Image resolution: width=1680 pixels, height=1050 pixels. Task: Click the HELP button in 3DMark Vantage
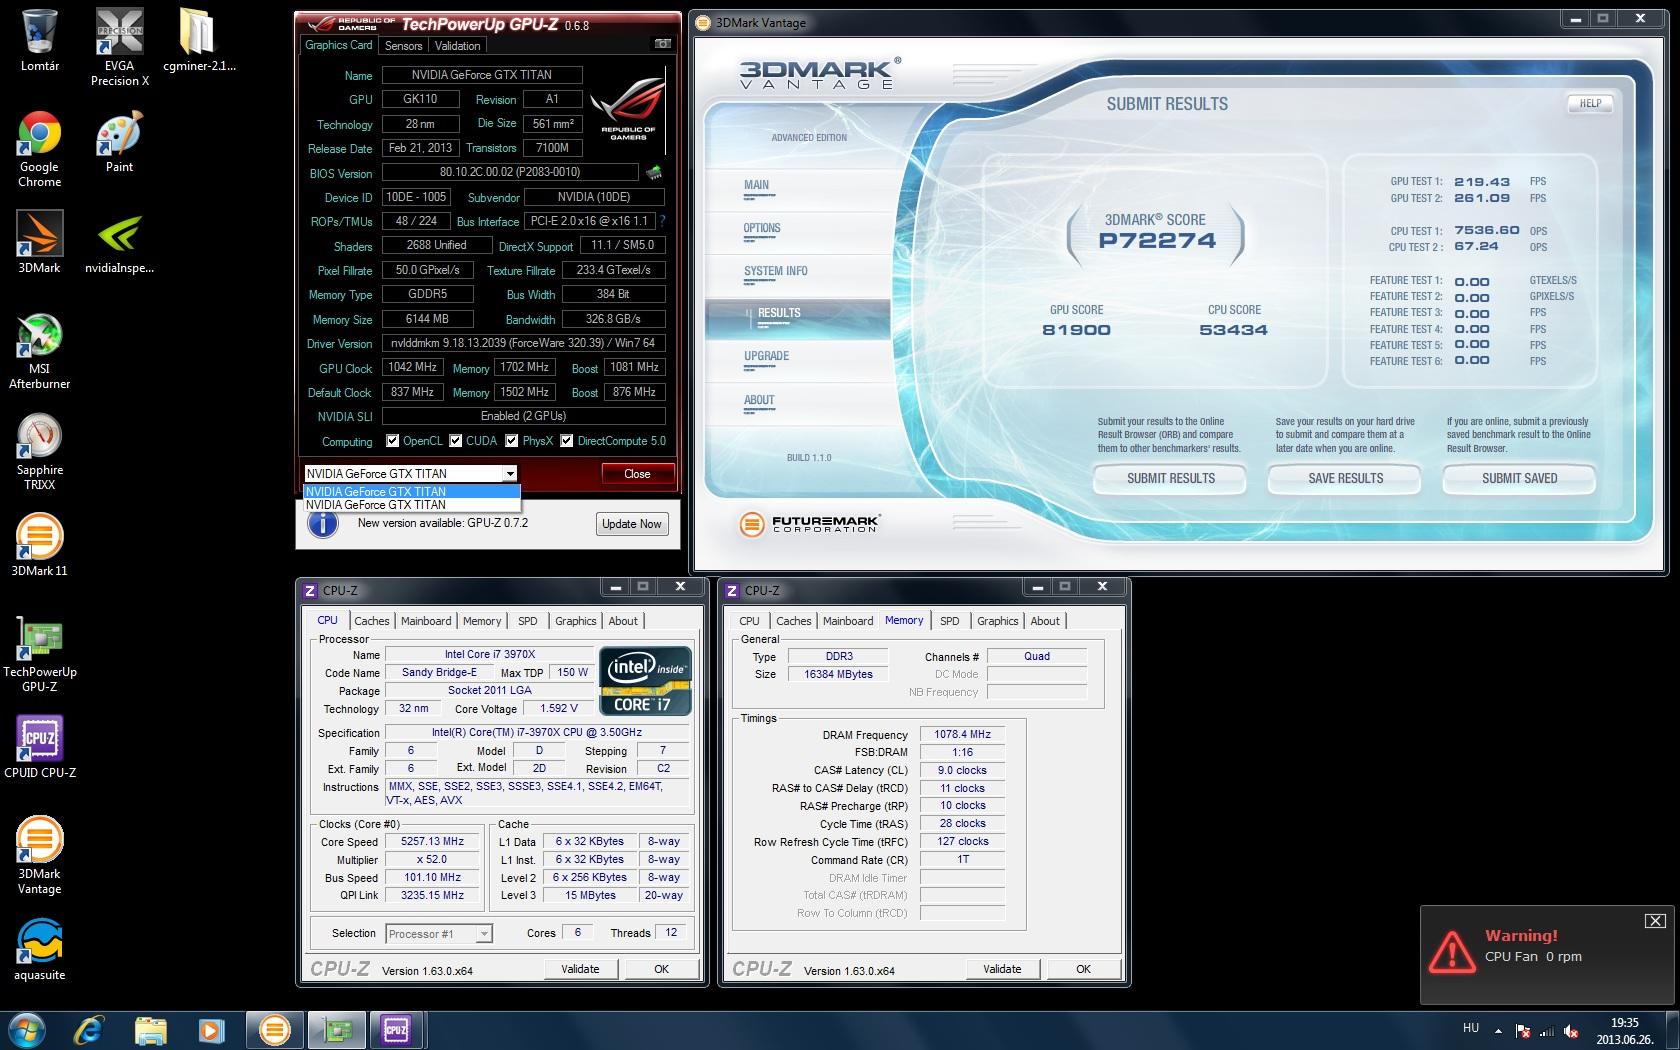coord(1590,103)
